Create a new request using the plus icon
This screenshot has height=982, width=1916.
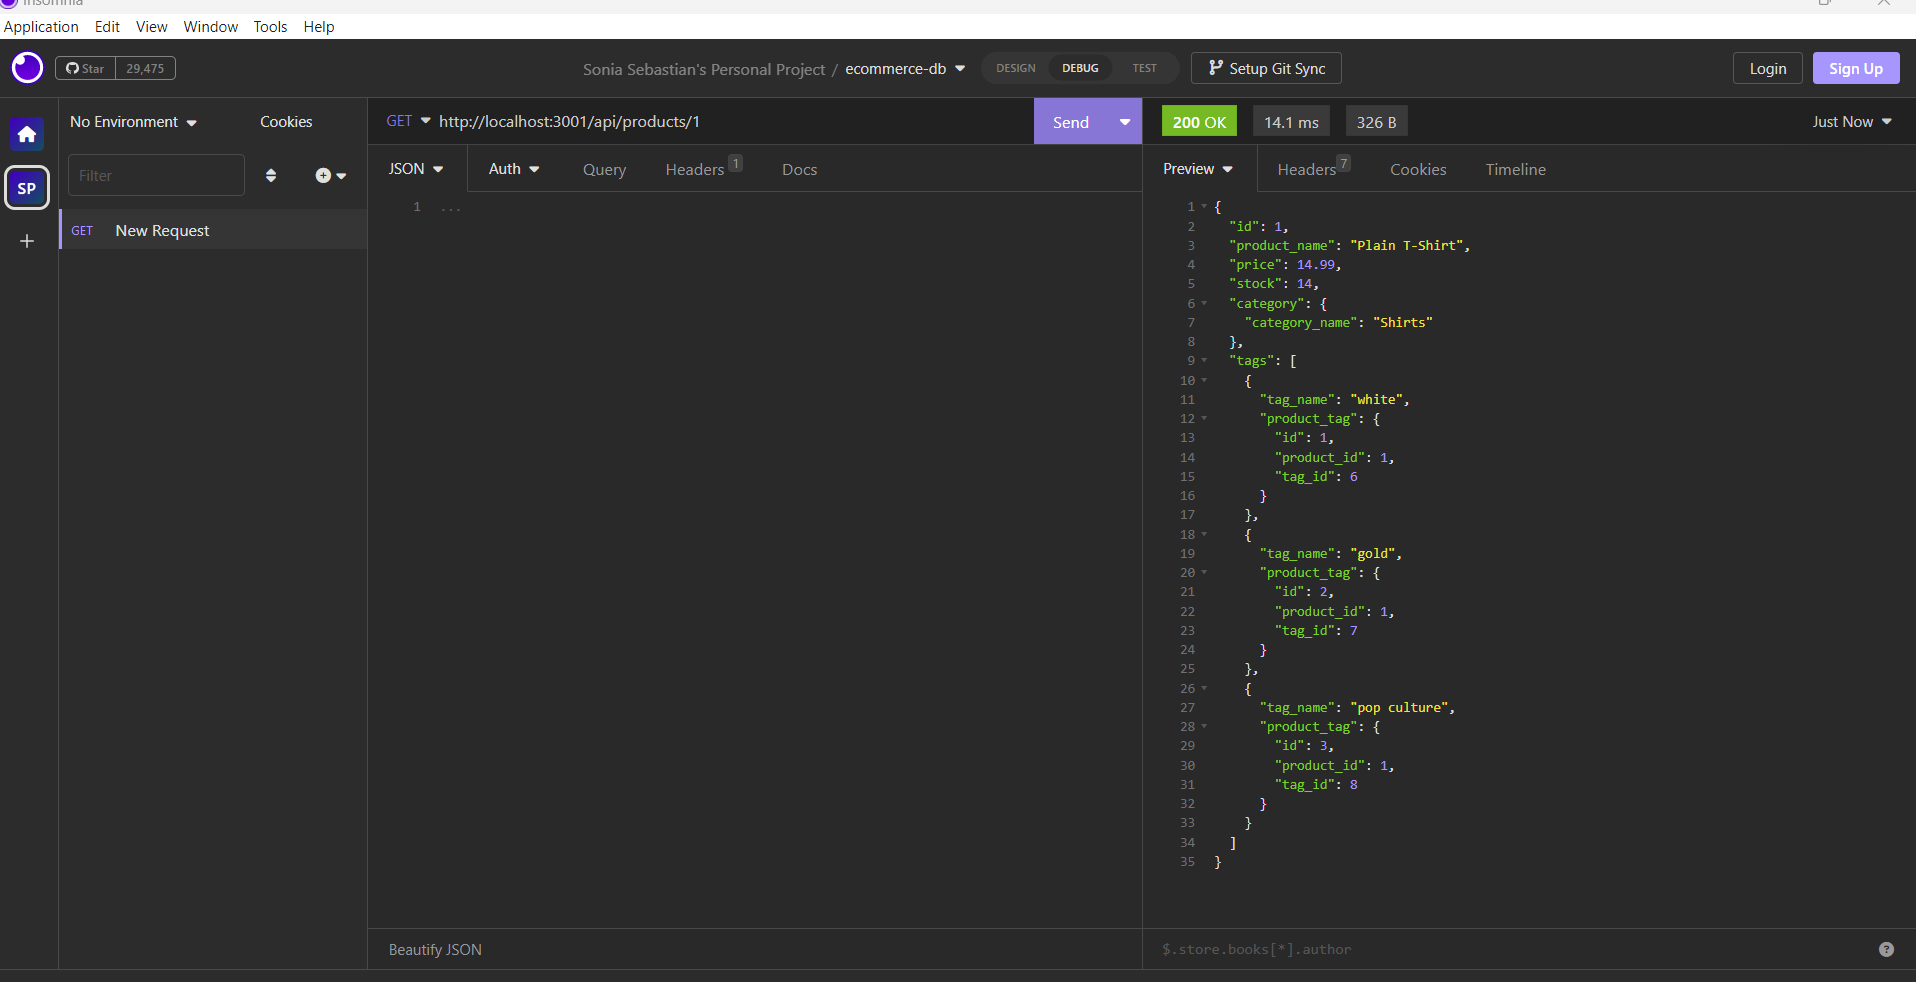[323, 175]
